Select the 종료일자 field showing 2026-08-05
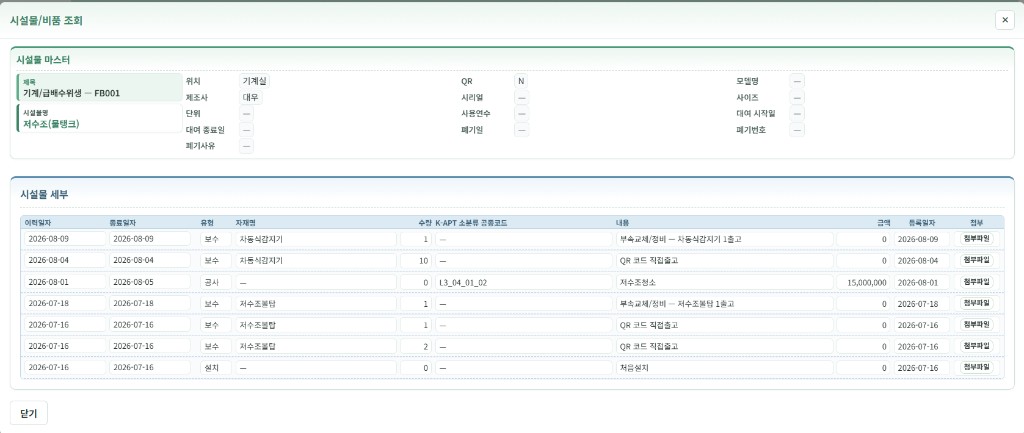Viewport: 1024px width, 433px height. point(150,282)
